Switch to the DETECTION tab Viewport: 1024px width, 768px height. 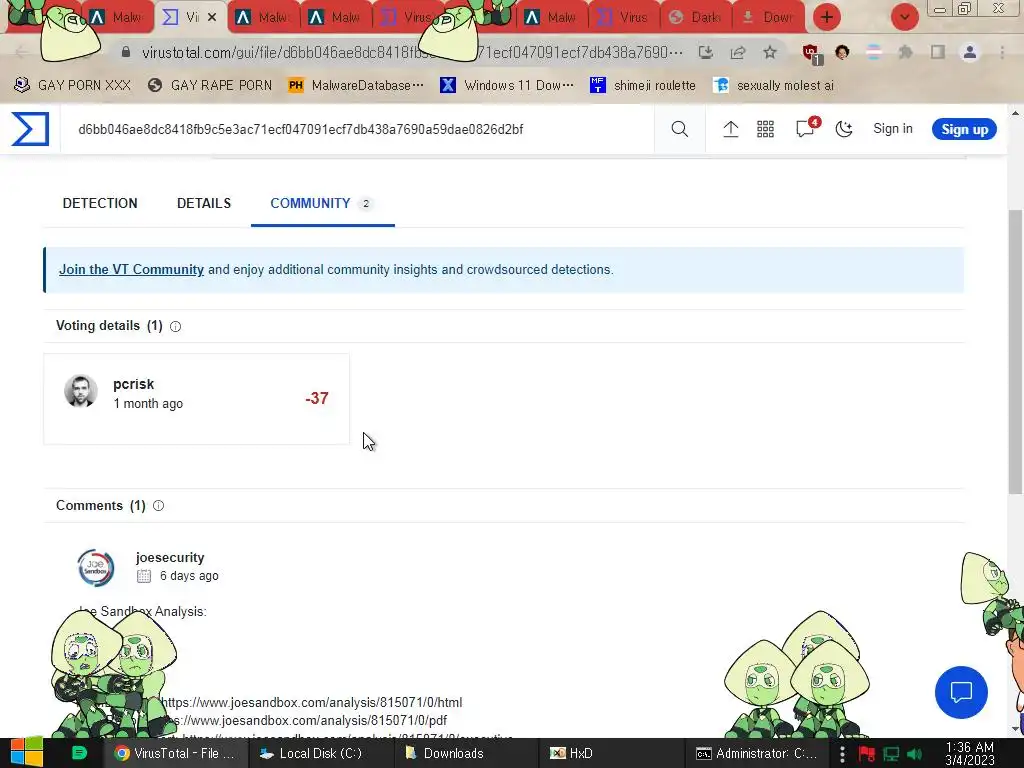[x=100, y=203]
